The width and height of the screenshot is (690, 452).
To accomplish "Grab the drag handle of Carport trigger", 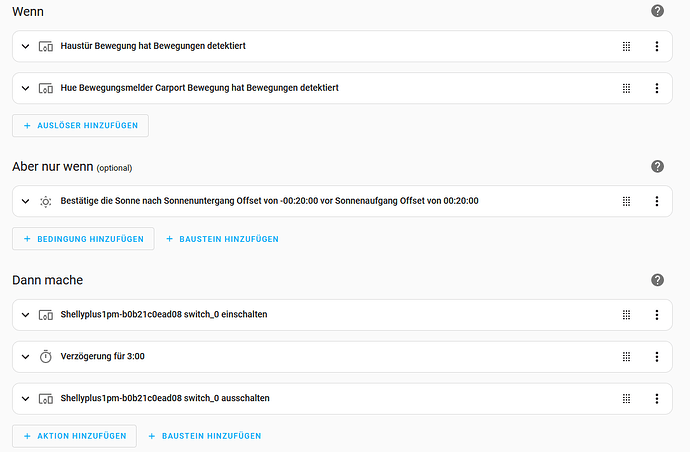I will [x=626, y=88].
